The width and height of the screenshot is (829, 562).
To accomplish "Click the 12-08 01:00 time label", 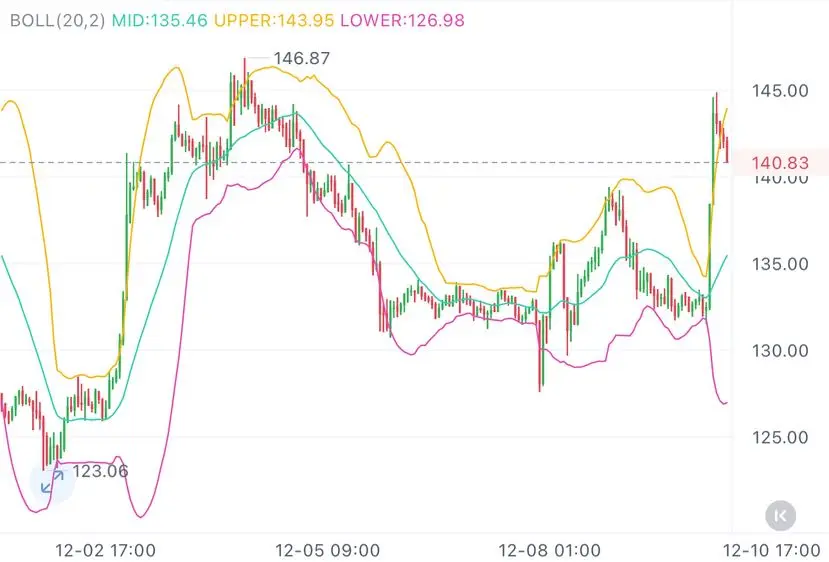I will (x=549, y=550).
